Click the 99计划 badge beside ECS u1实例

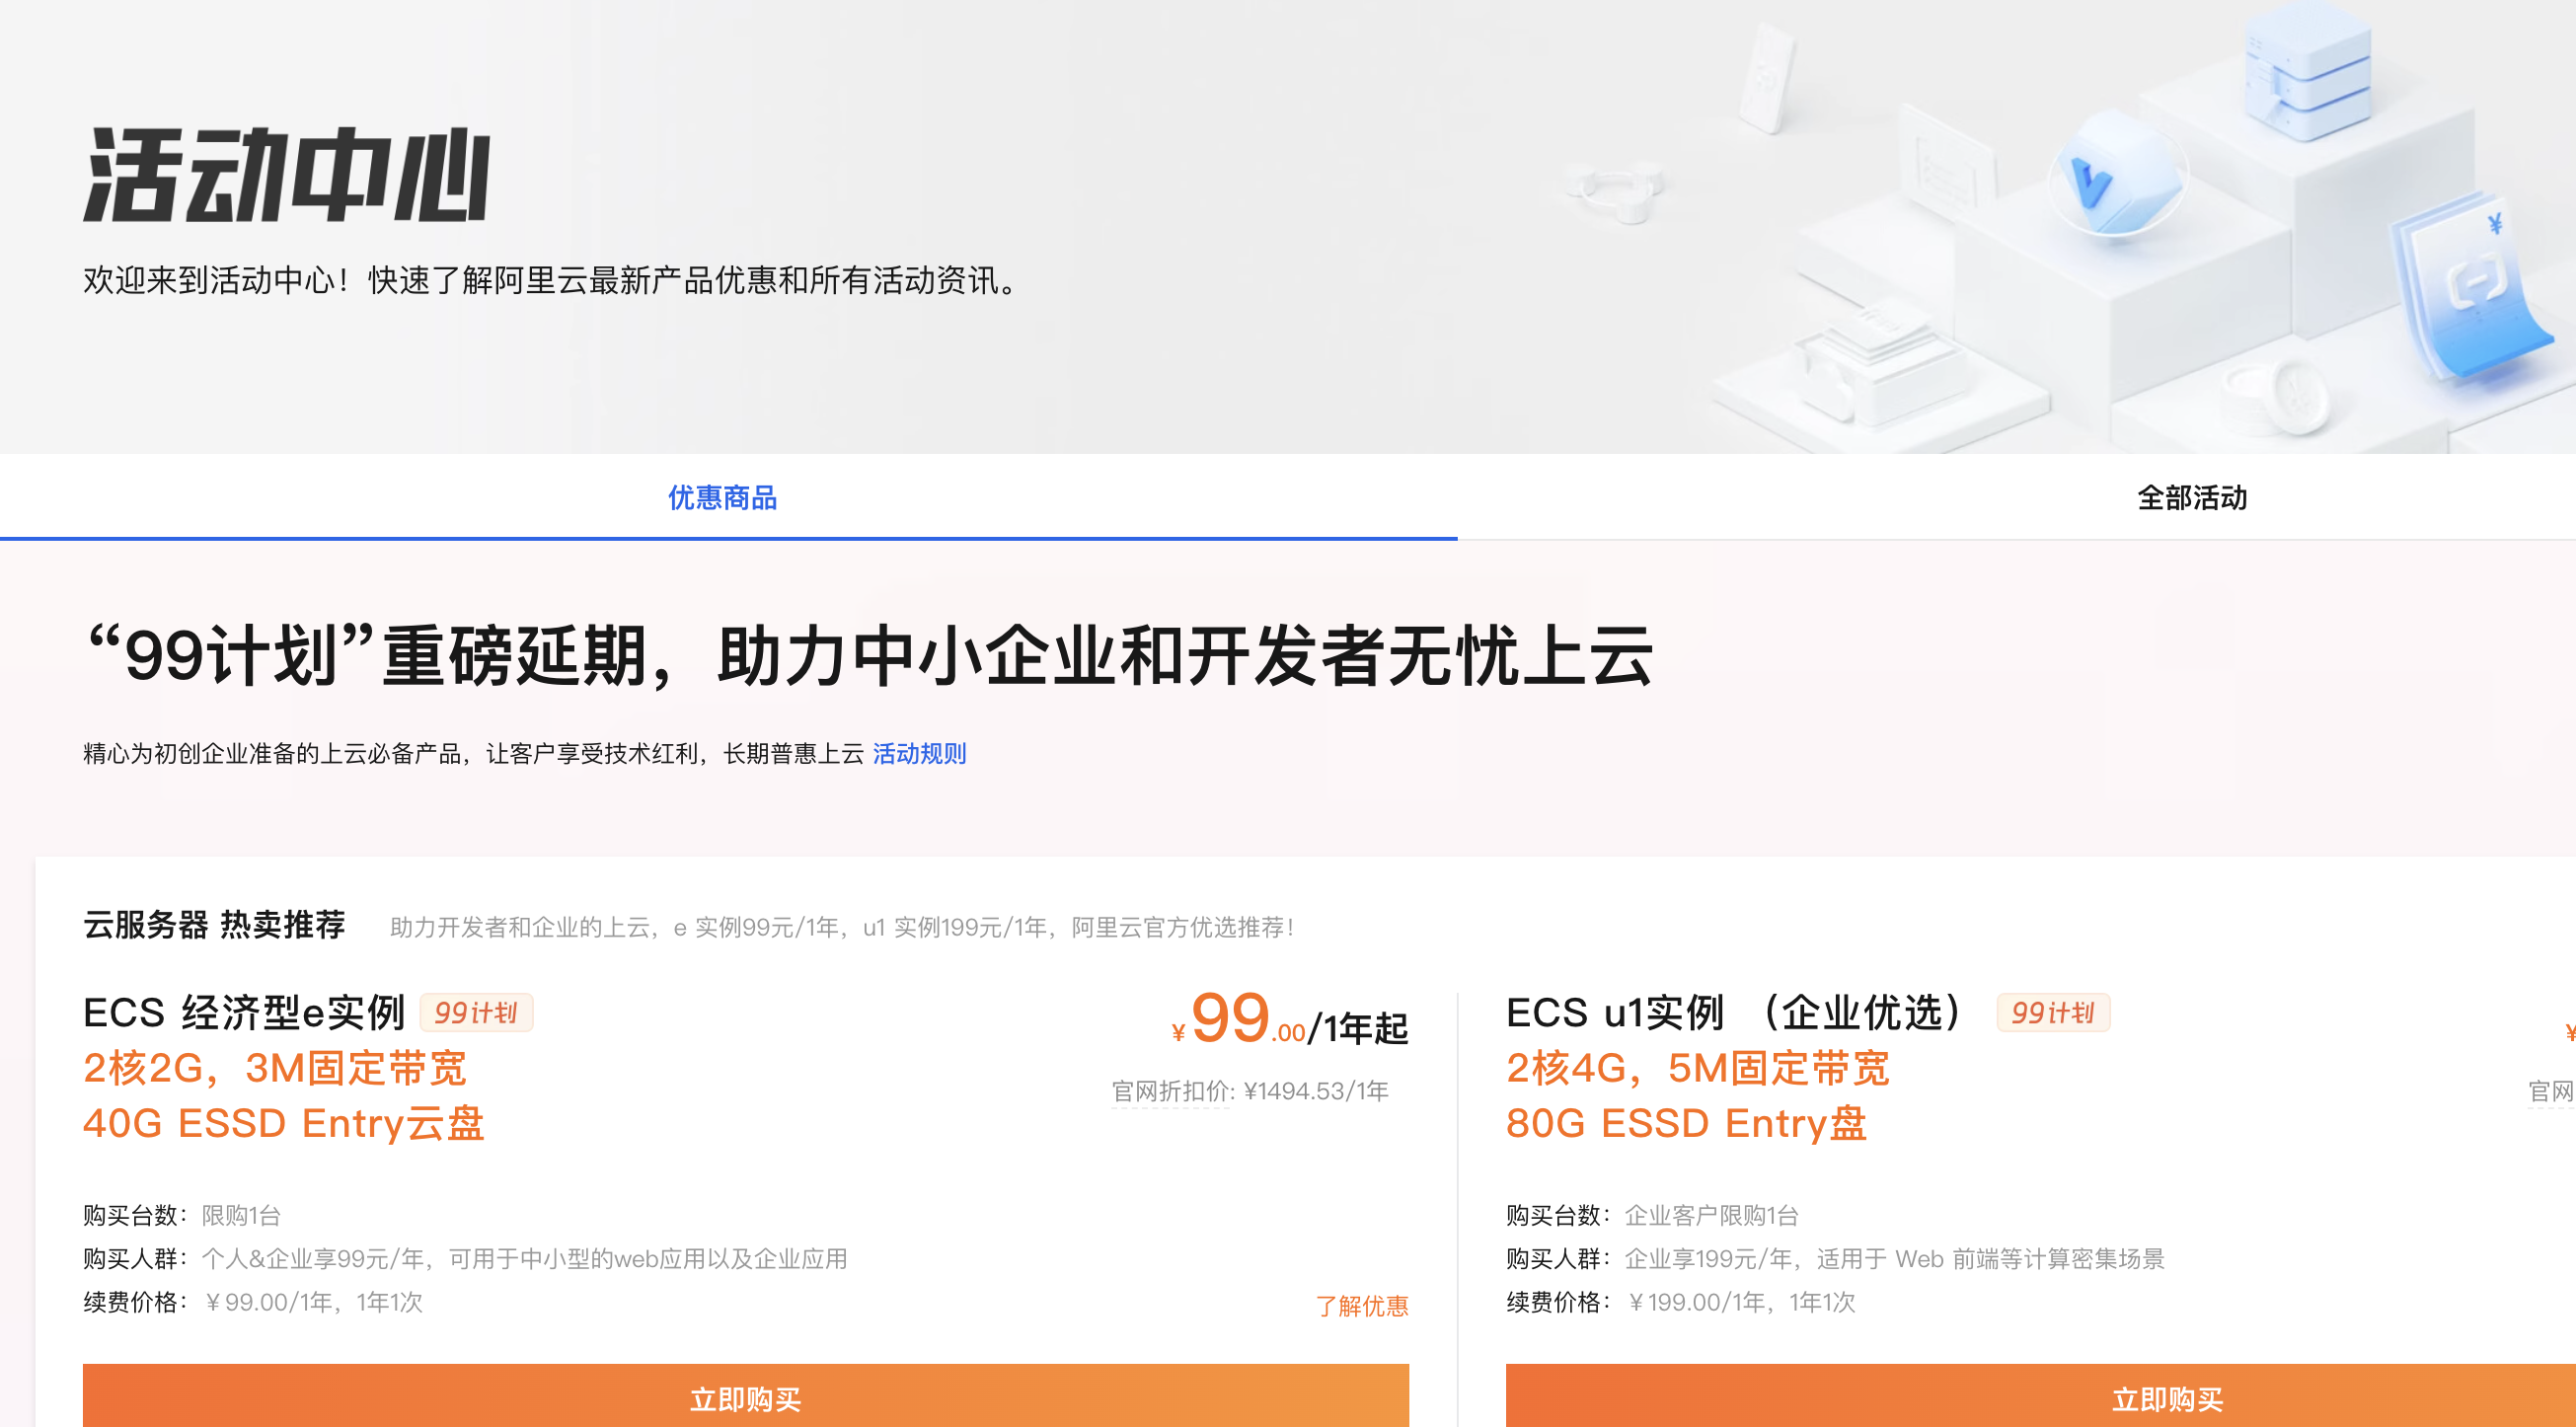pyautogui.click(x=2052, y=1013)
